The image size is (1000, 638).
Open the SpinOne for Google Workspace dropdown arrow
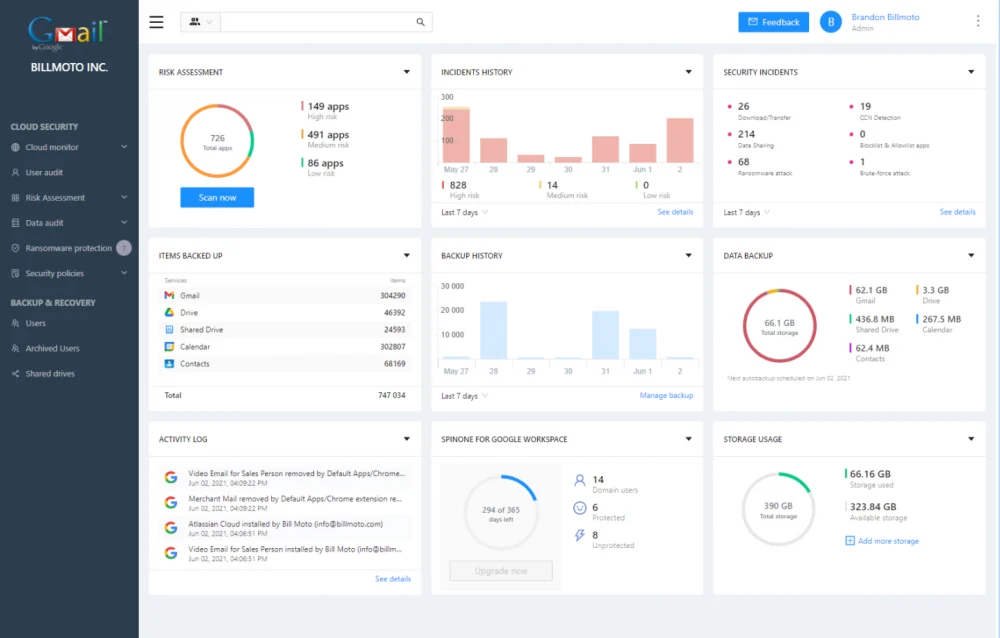pos(688,439)
